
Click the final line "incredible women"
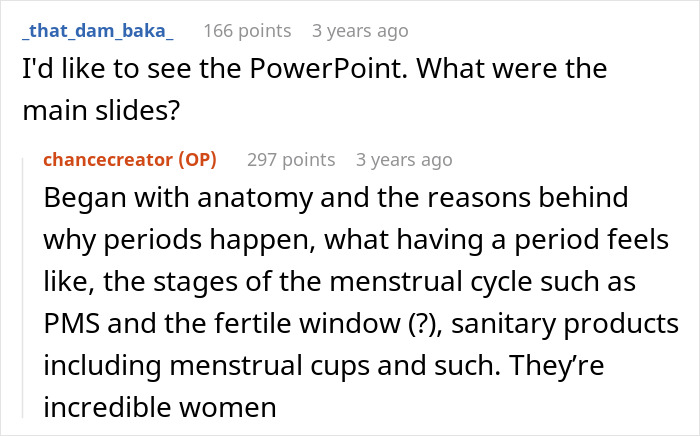pyautogui.click(x=160, y=409)
